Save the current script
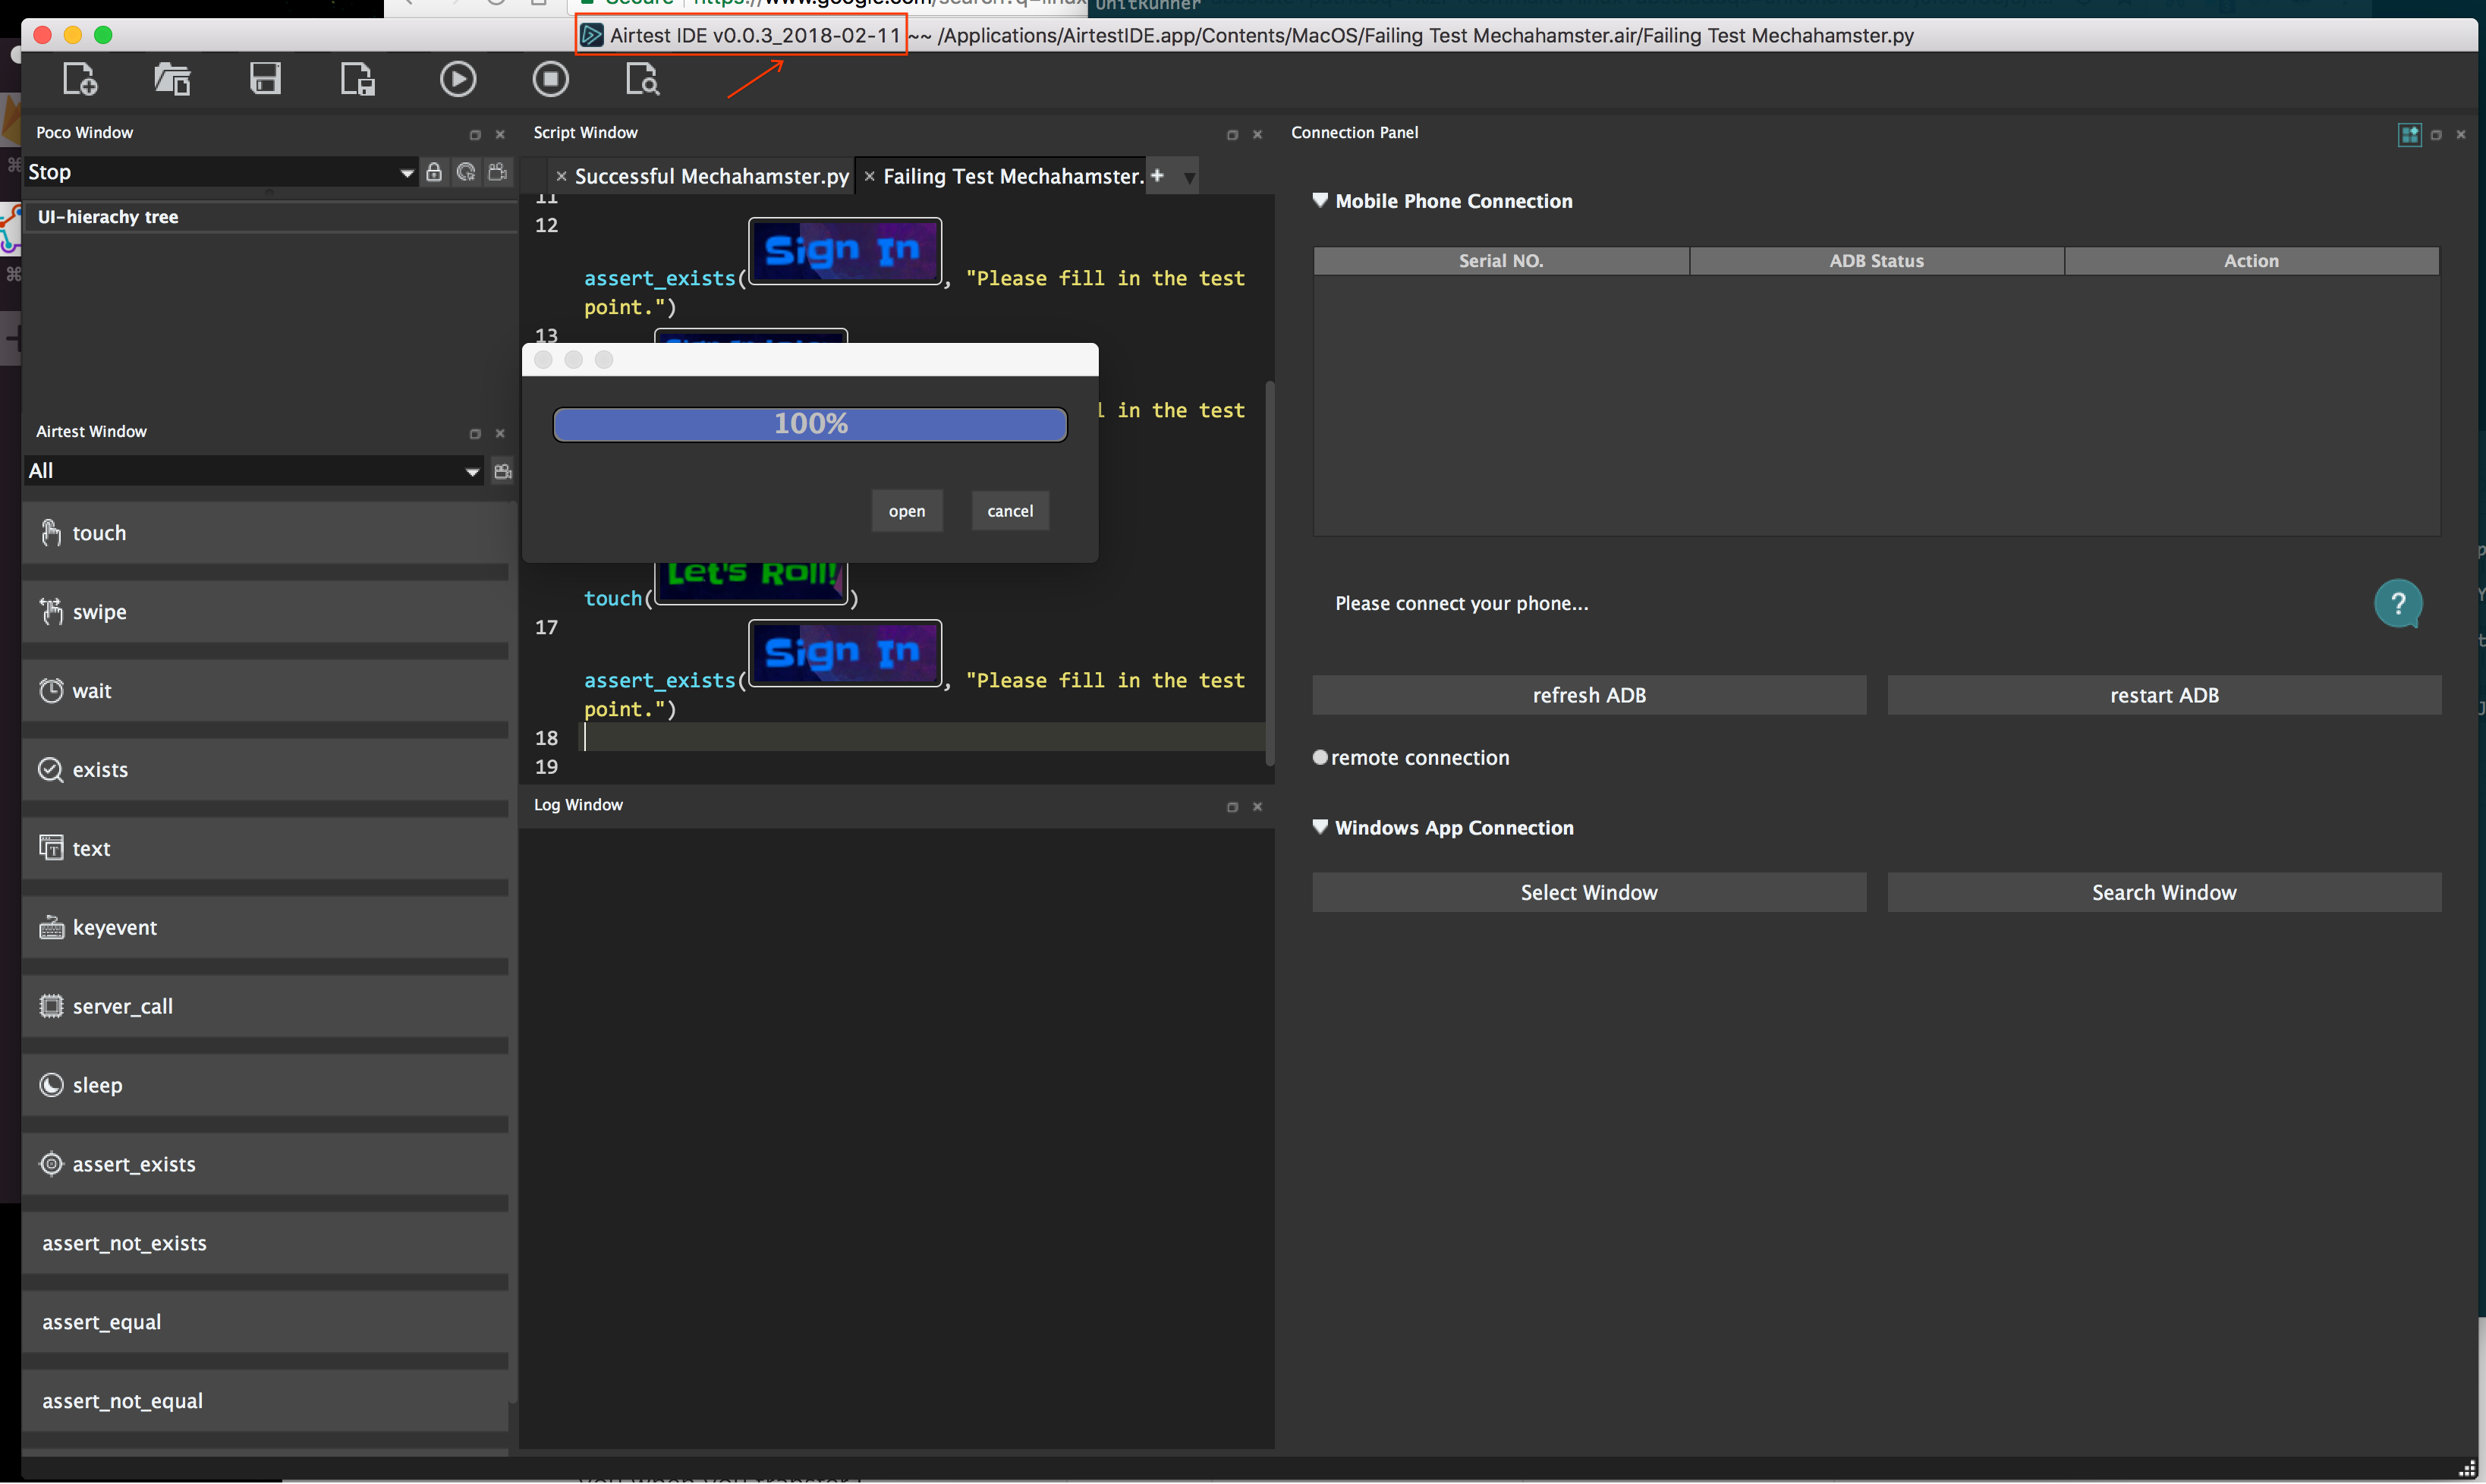Viewport: 2486px width, 1484px height. pyautogui.click(x=265, y=79)
